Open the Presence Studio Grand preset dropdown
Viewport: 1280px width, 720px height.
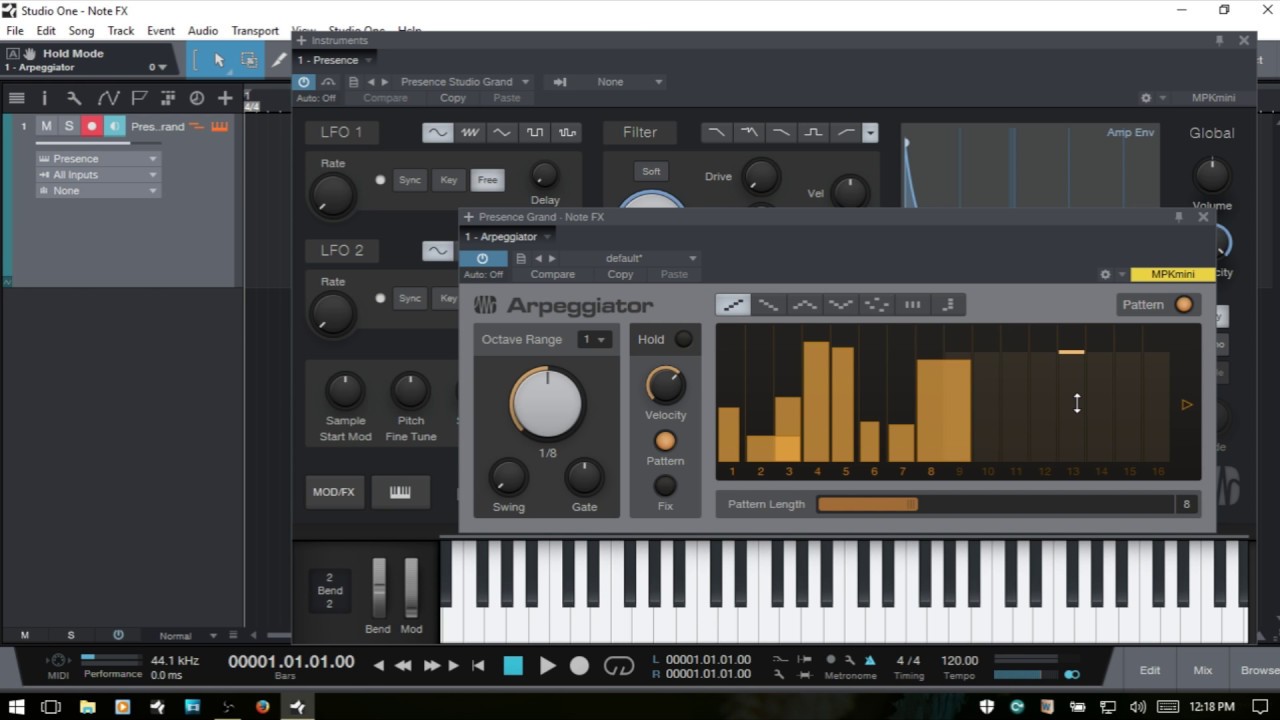464,82
